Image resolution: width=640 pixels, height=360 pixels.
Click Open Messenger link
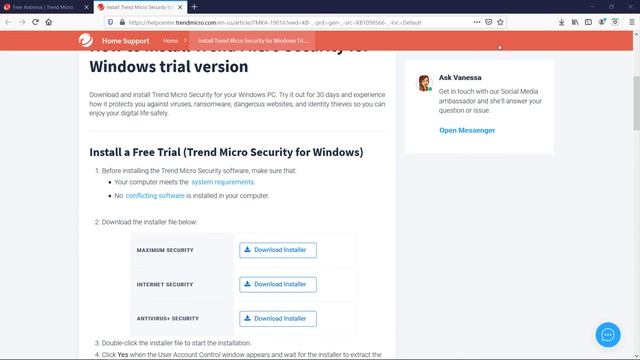467,130
